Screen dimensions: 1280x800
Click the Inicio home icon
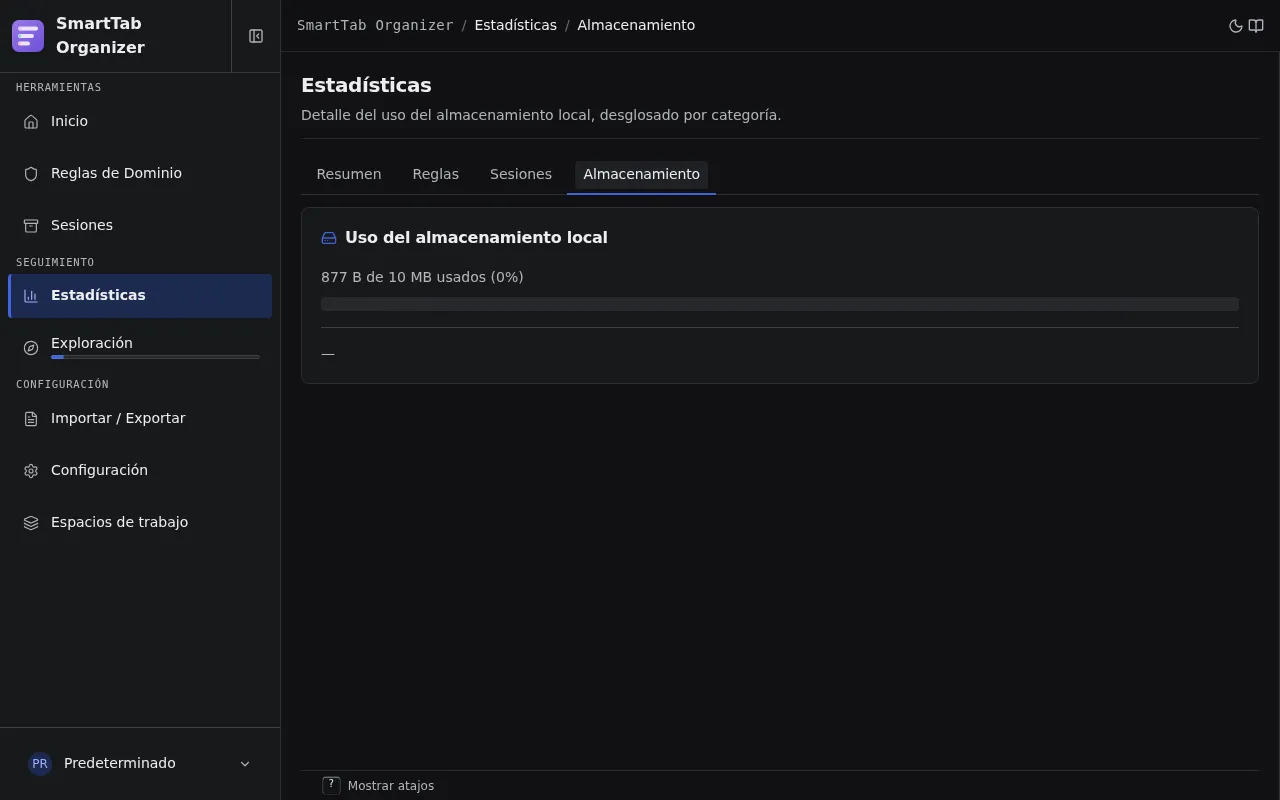[31, 121]
